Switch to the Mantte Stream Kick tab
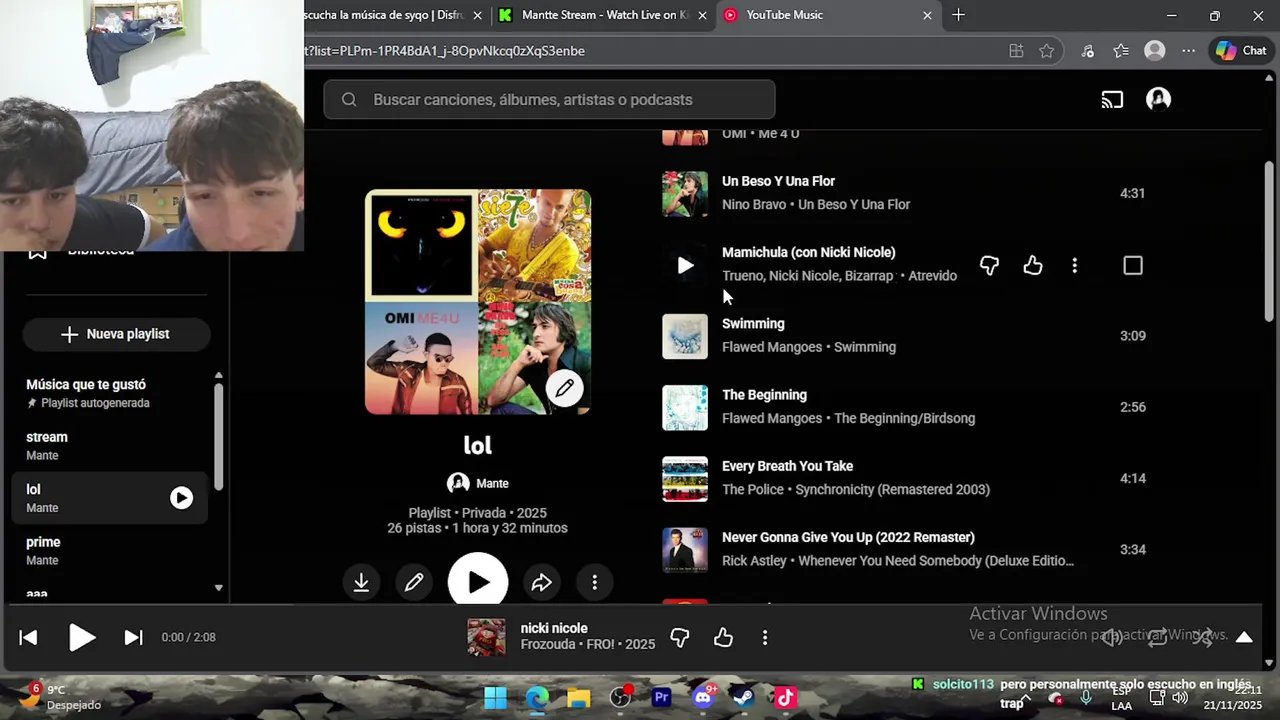Image resolution: width=1280 pixels, height=720 pixels. pyautogui.click(x=602, y=15)
